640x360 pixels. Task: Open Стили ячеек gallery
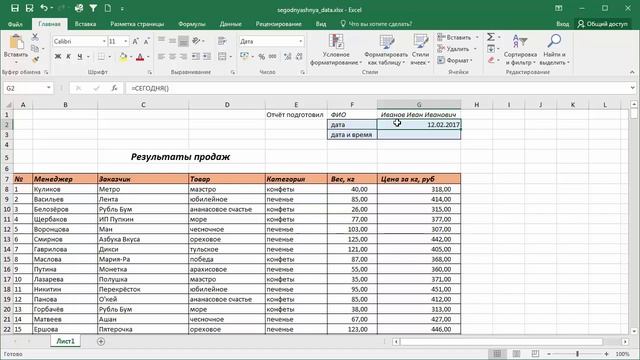click(420, 50)
